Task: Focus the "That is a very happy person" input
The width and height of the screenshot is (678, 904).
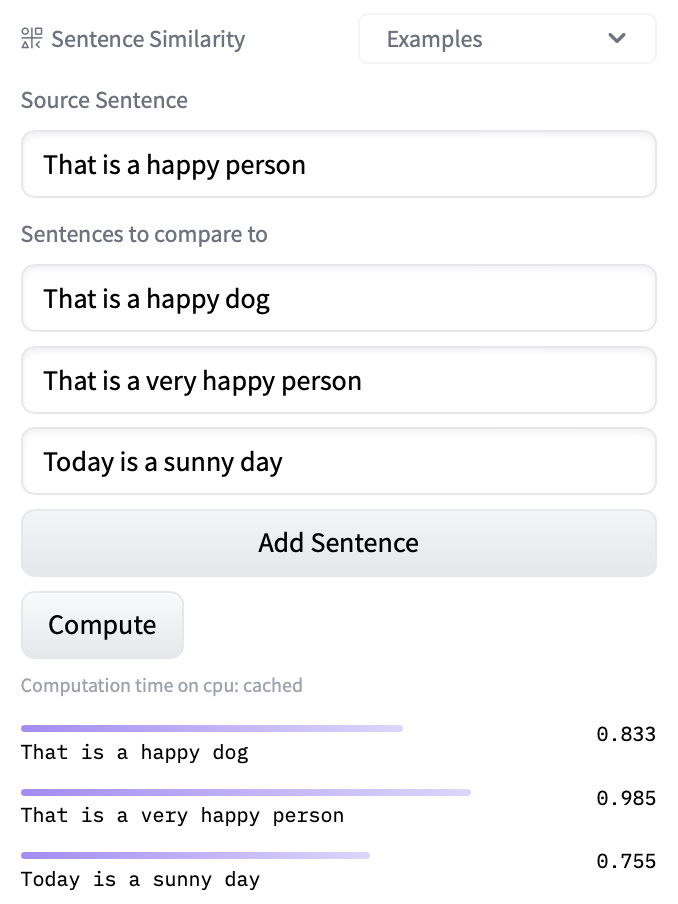Action: coord(338,380)
